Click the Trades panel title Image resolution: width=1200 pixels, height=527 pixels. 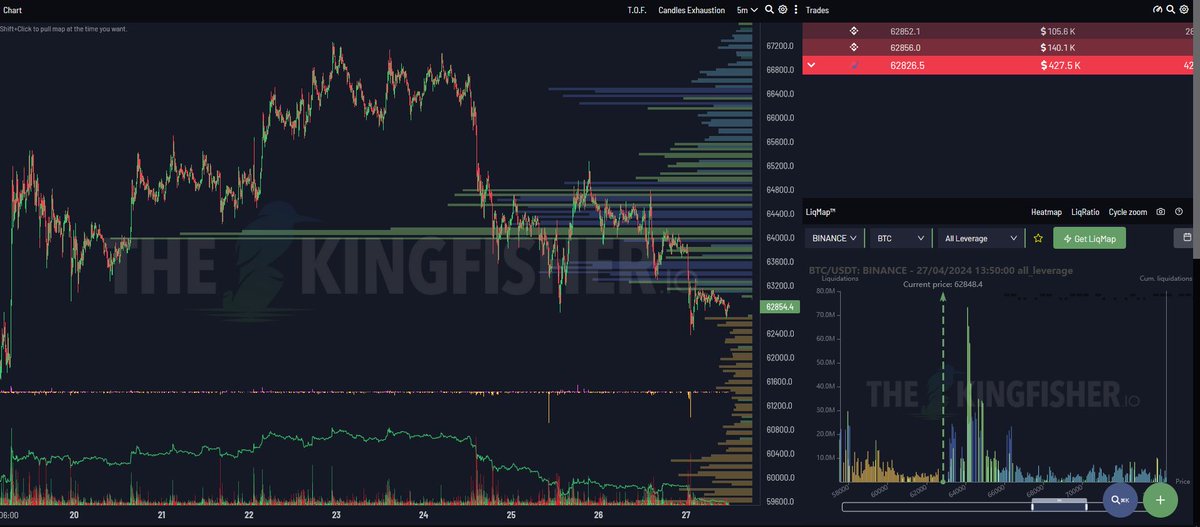[817, 9]
